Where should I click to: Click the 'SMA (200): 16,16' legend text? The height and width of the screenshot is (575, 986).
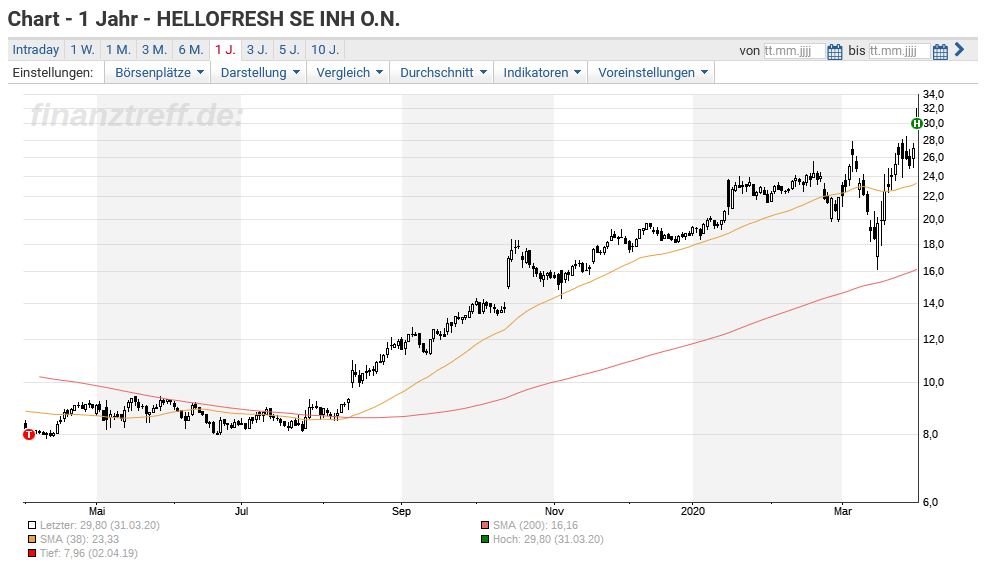coord(535,525)
